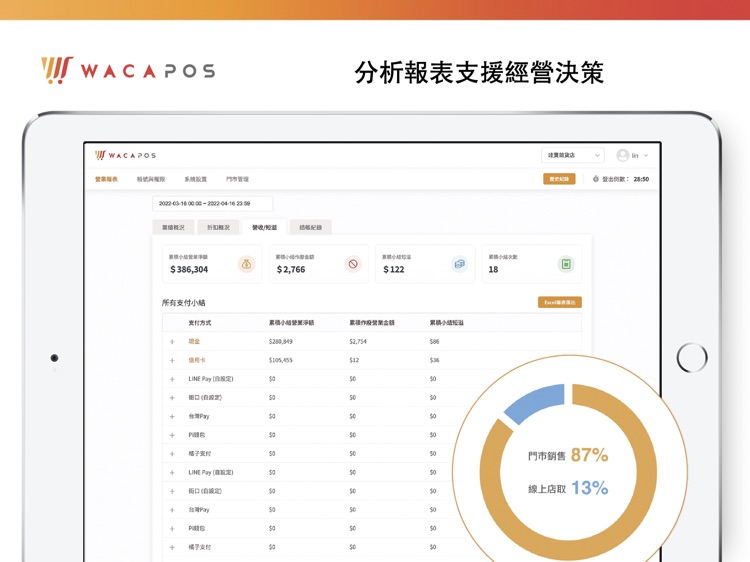This screenshot has height=562, width=750.
Task: Expand the 現金 payment row
Action: [172, 342]
